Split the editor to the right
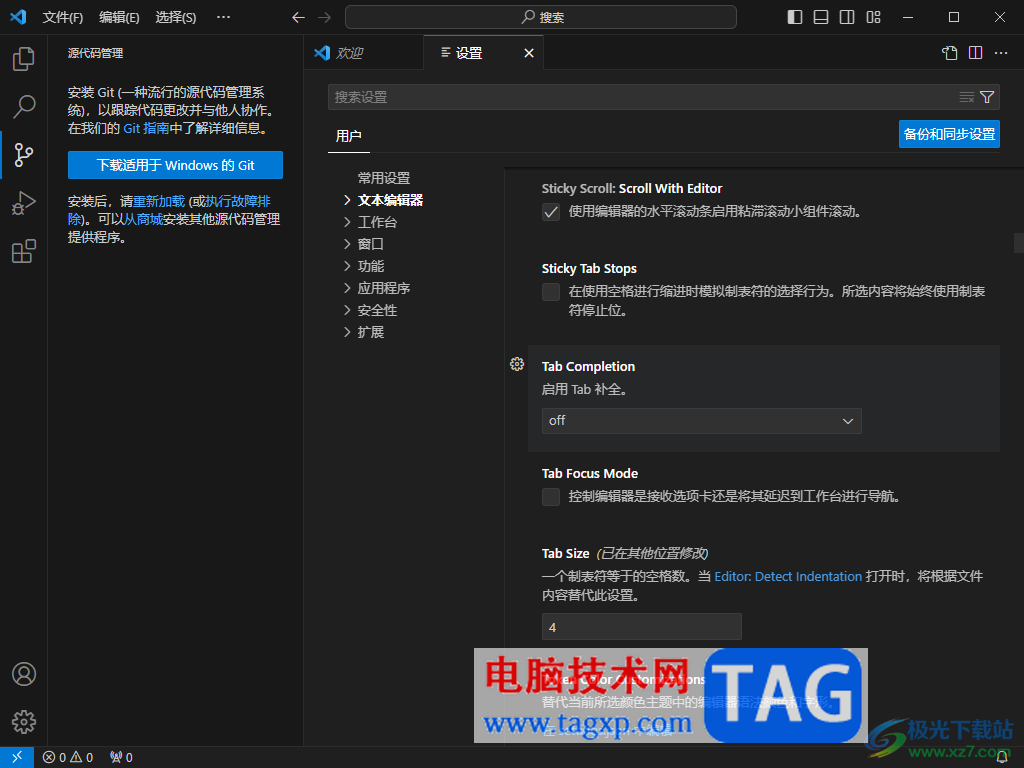 tap(976, 53)
